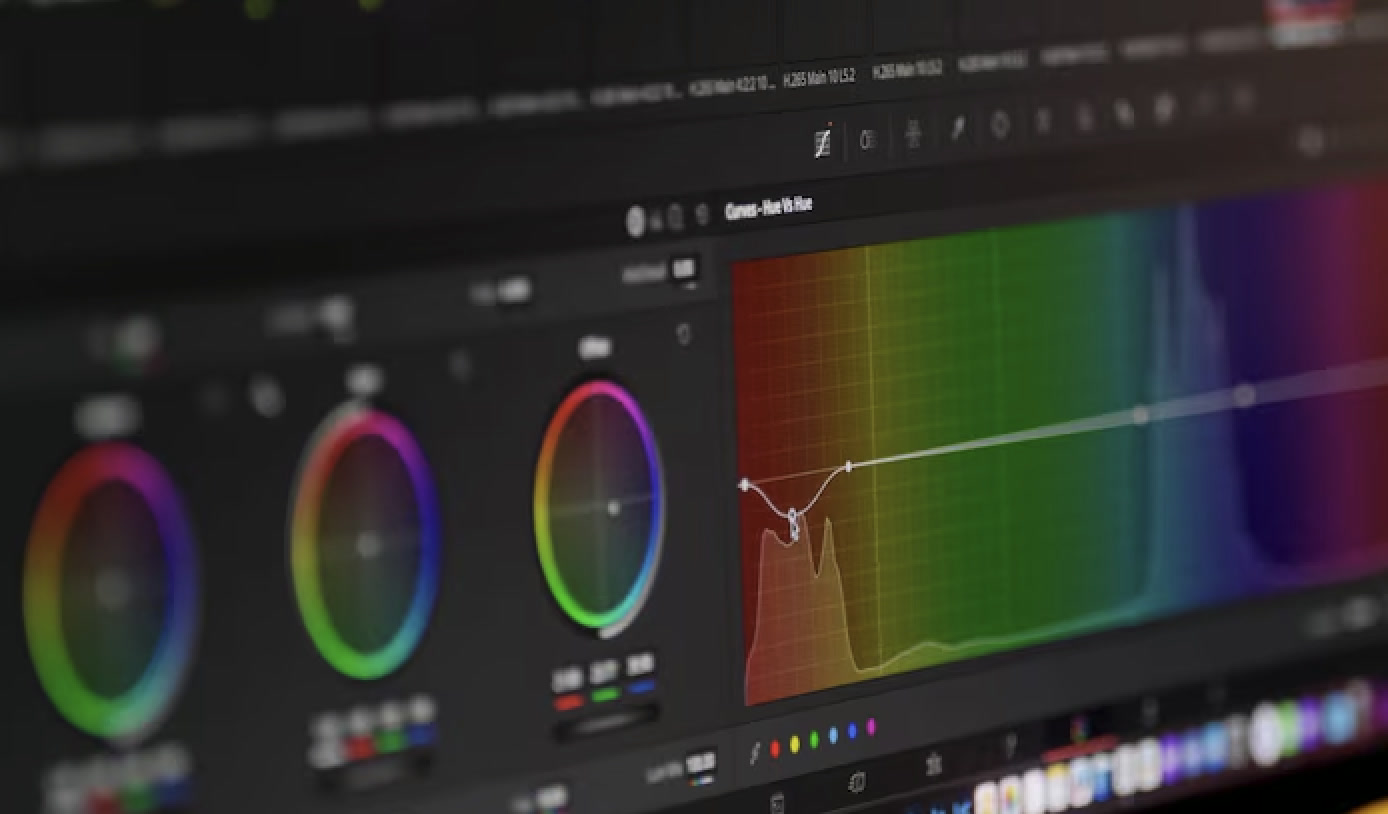Viewport: 1388px width, 814px height.
Task: Click the curve control point near yellow line
Action: click(x=849, y=466)
